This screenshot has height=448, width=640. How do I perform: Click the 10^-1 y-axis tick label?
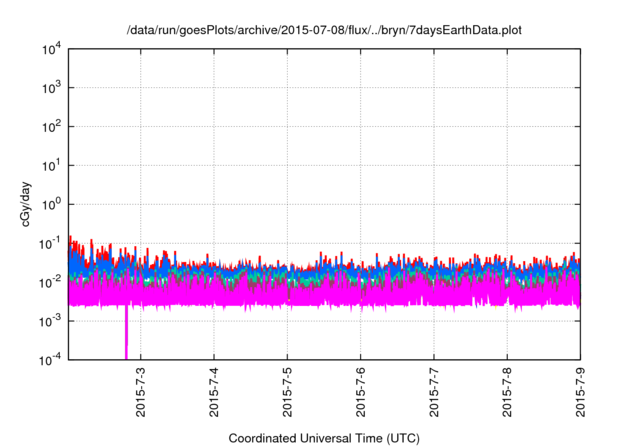[50, 243]
